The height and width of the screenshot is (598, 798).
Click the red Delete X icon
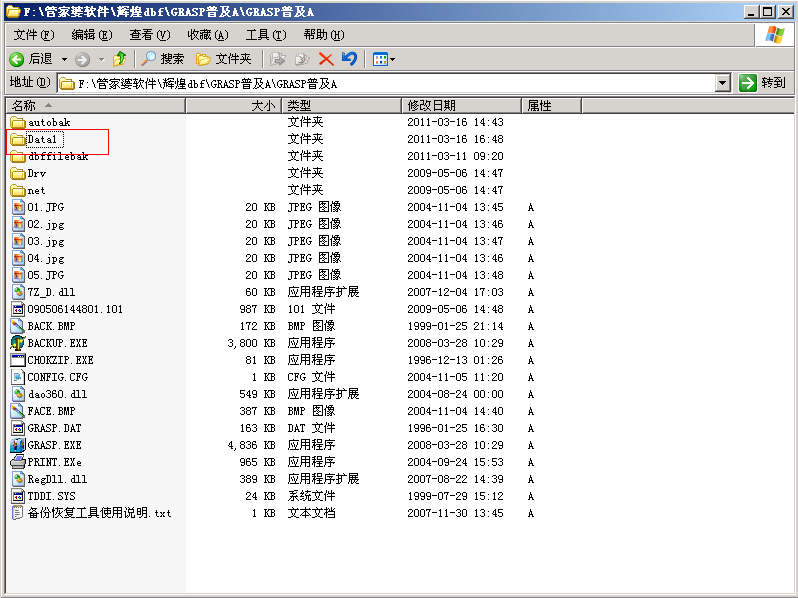tap(325, 59)
